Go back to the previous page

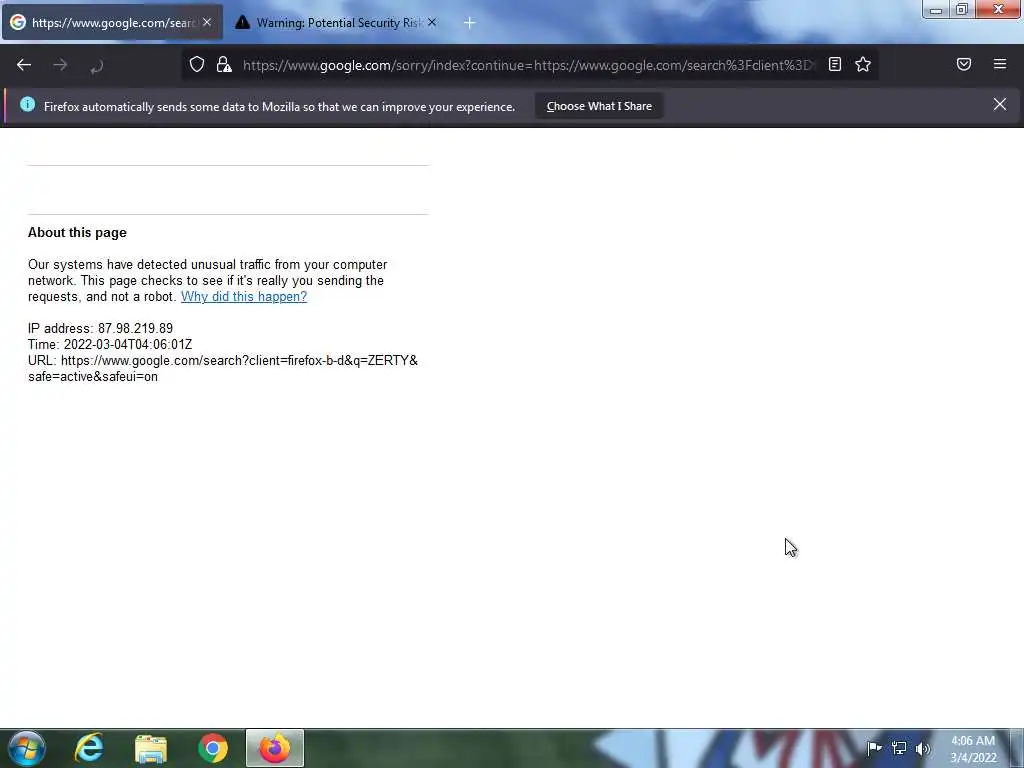coord(24,65)
